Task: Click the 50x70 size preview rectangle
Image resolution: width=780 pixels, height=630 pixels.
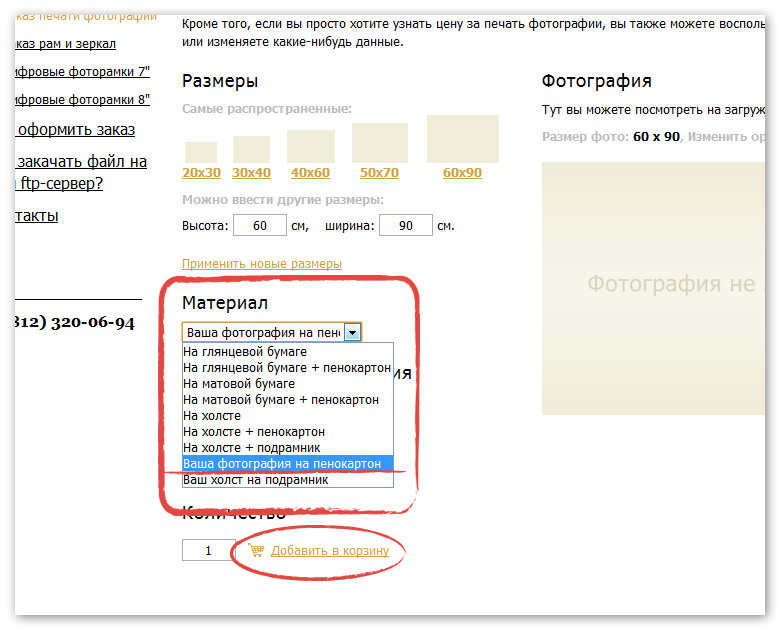Action: tap(380, 143)
